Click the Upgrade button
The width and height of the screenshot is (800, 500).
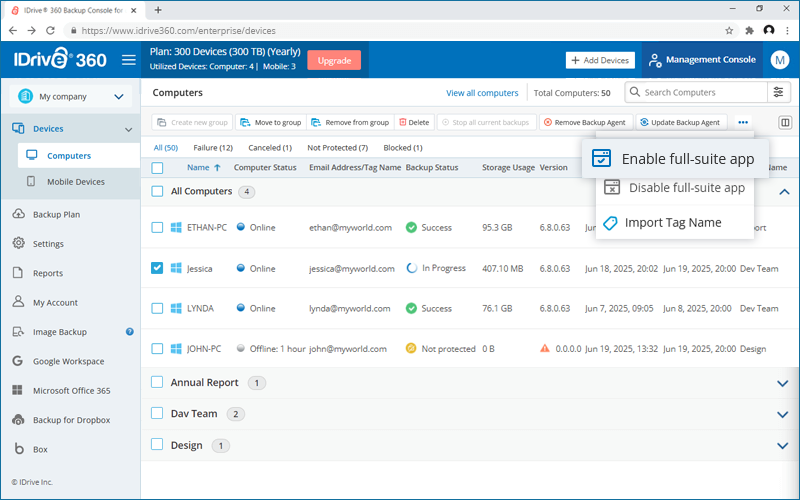point(334,60)
